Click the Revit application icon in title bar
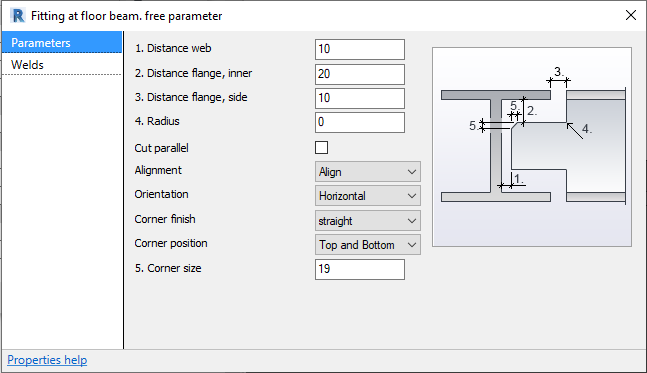 pyautogui.click(x=18, y=16)
